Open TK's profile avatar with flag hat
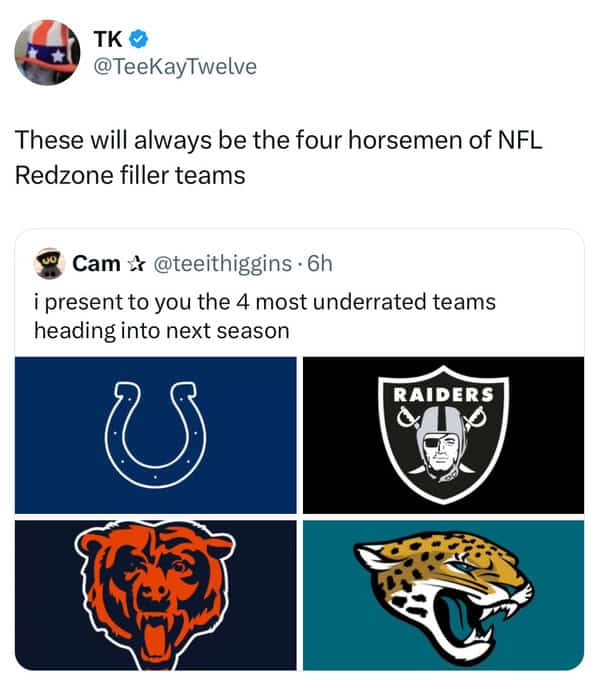This screenshot has height=695, width=599. [x=47, y=52]
